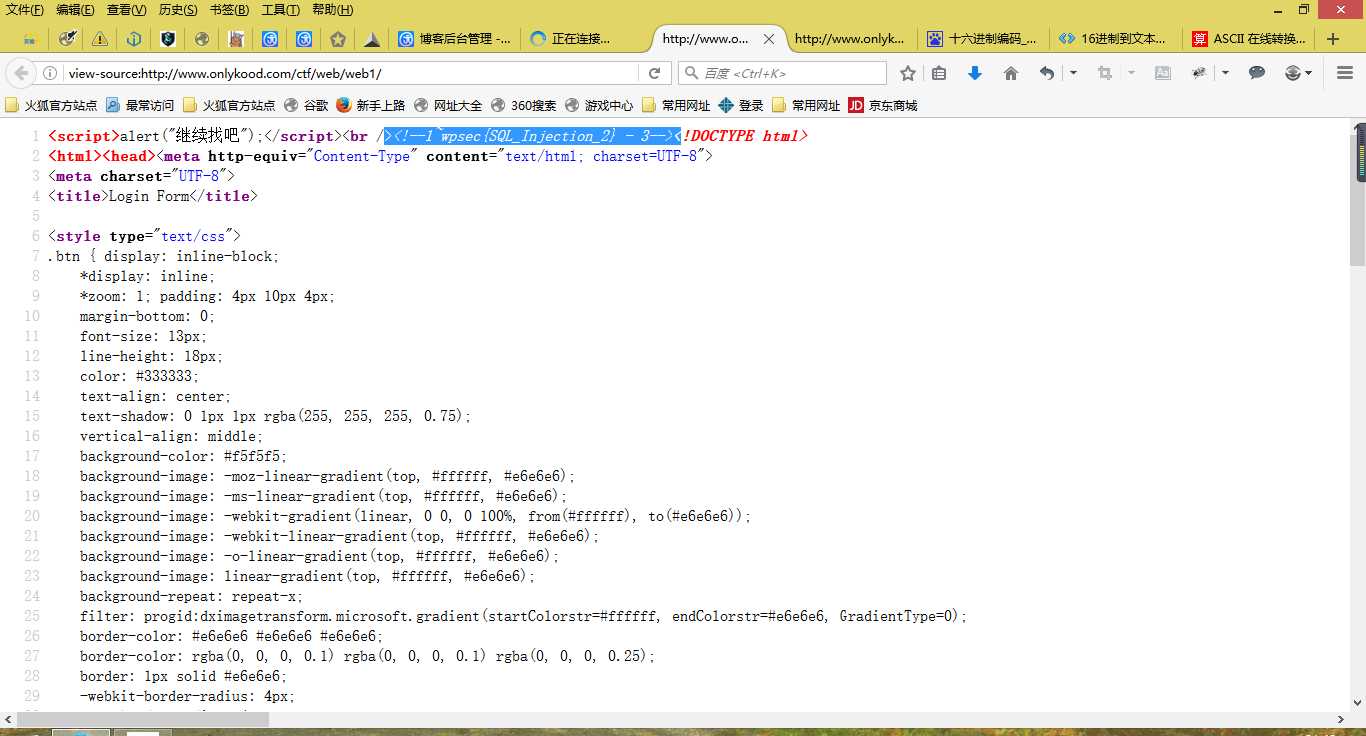Viewport: 1366px width, 736px height.
Task: Click the undo curved arrow icon
Action: pyautogui.click(x=1047, y=73)
